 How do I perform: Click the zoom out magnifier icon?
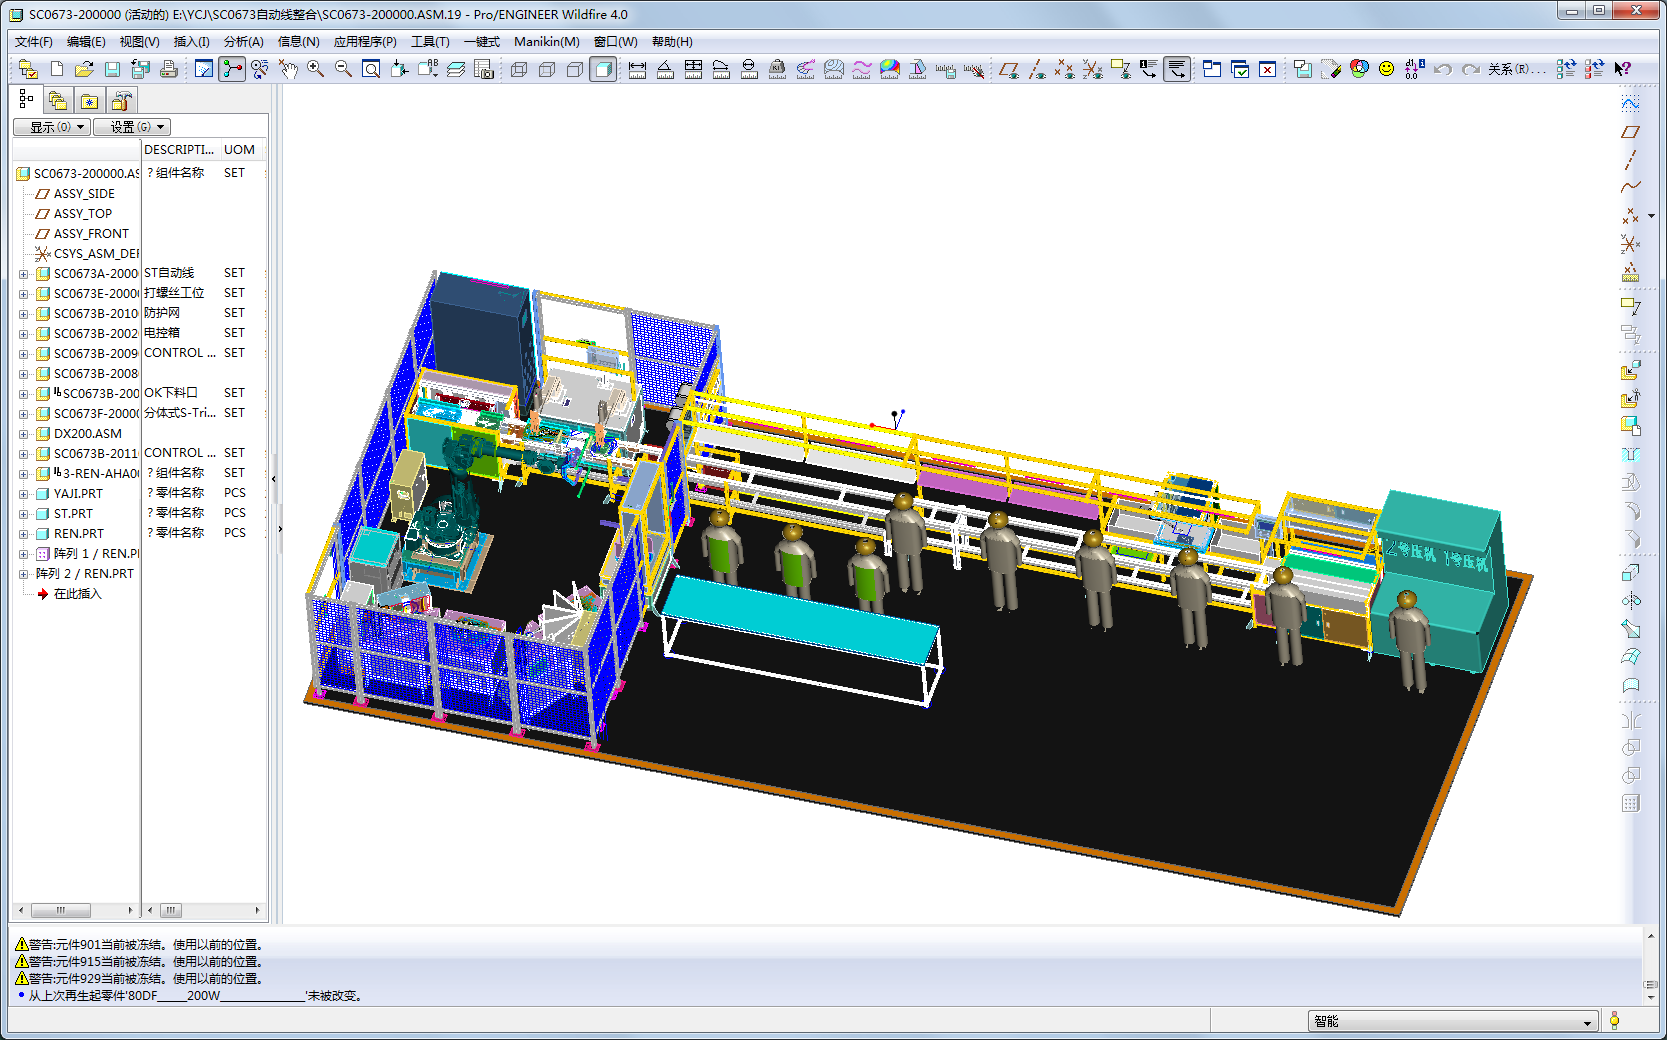343,69
